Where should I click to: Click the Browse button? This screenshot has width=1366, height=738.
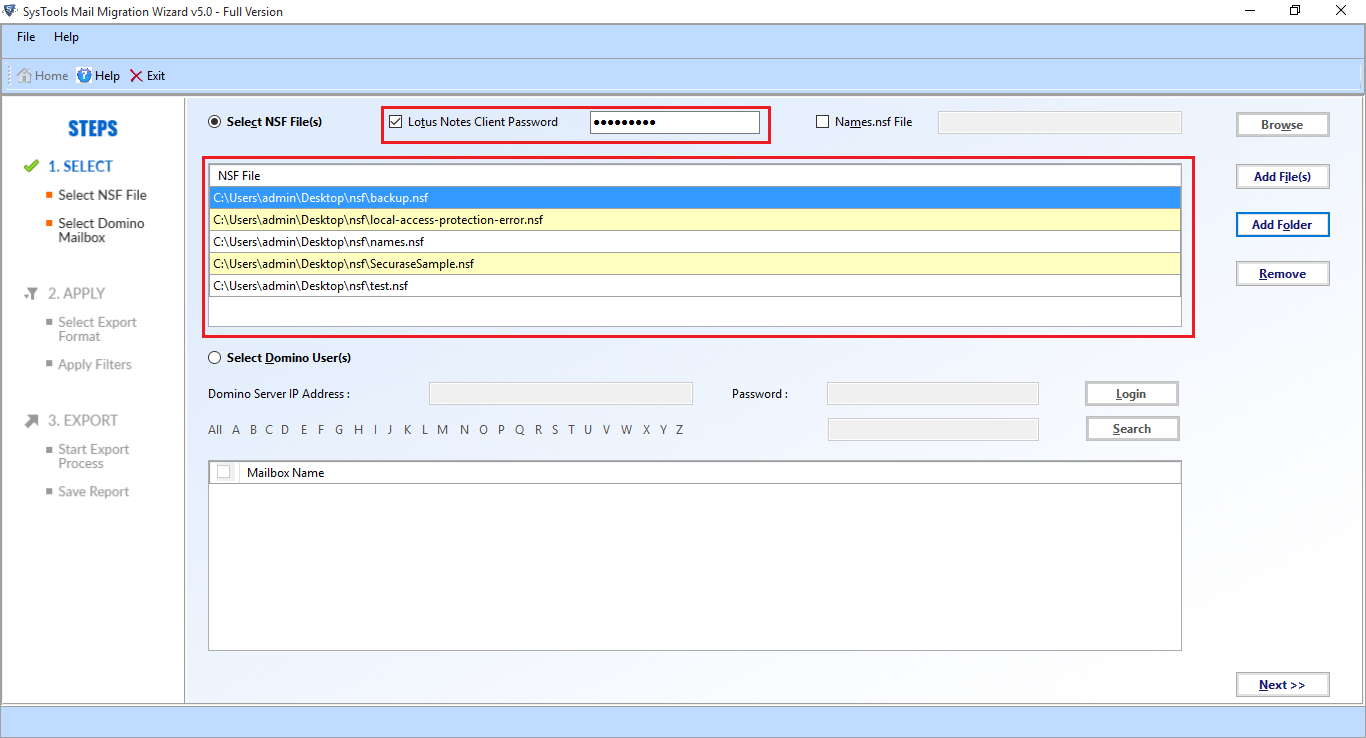pos(1283,125)
